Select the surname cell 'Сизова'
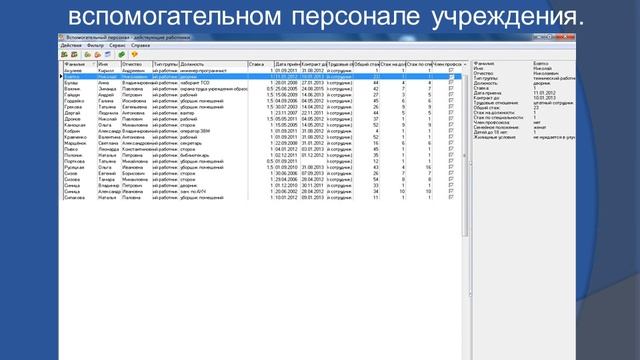This screenshot has height=360, width=640. pyautogui.click(x=80, y=179)
